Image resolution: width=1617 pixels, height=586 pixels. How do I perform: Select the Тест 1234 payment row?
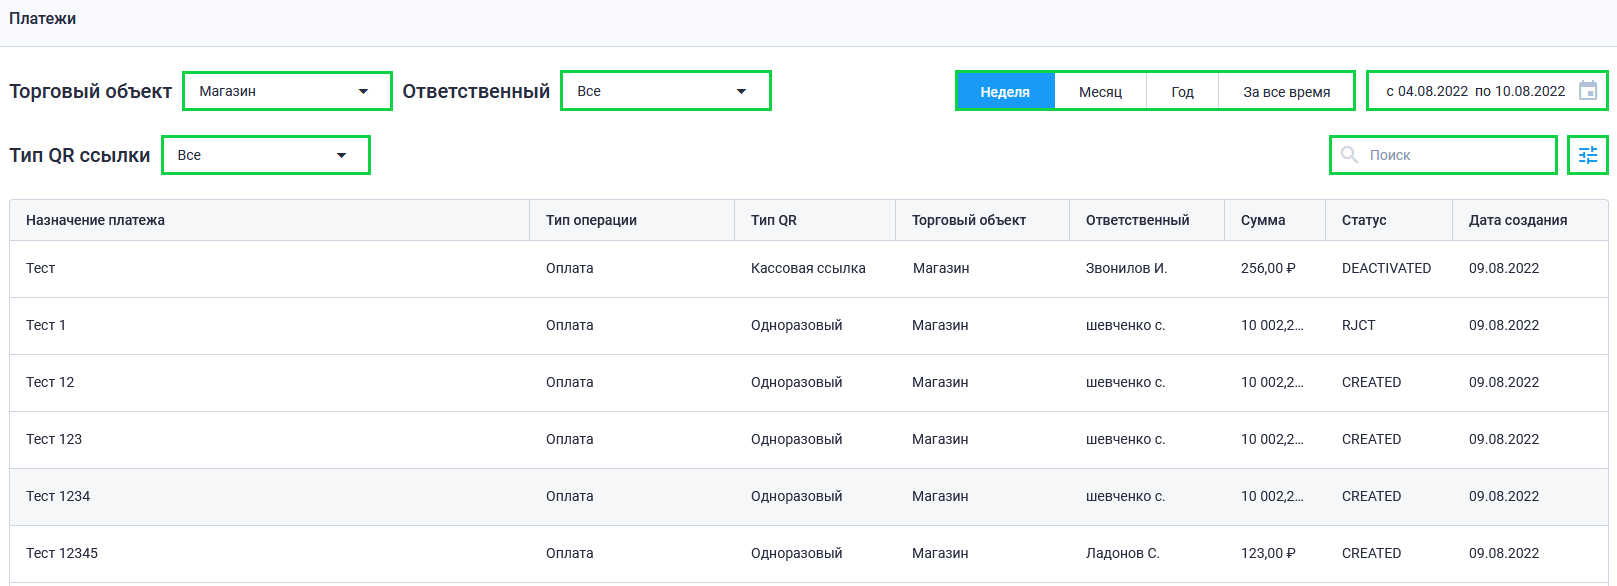tap(808, 497)
